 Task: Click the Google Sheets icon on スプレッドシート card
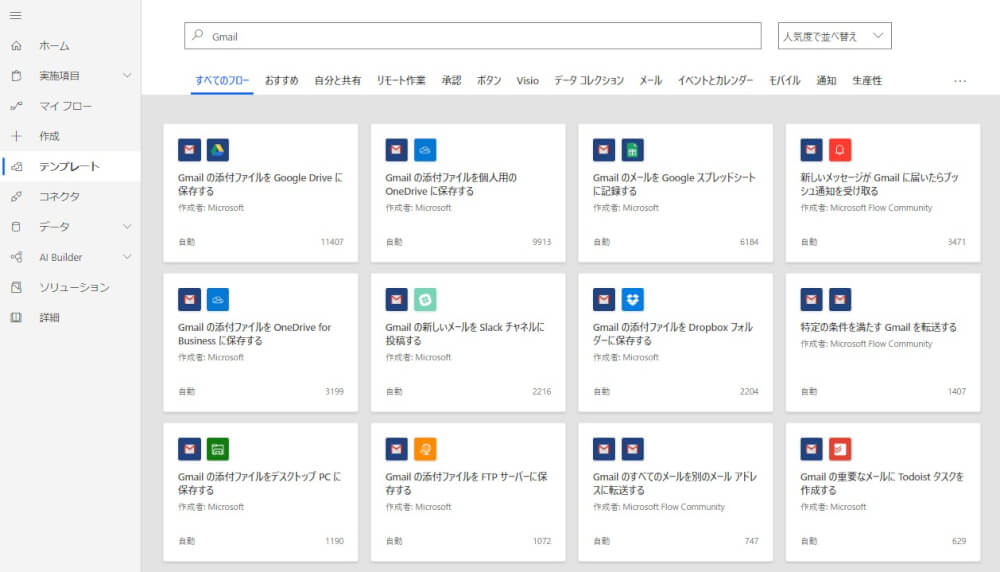(633, 150)
